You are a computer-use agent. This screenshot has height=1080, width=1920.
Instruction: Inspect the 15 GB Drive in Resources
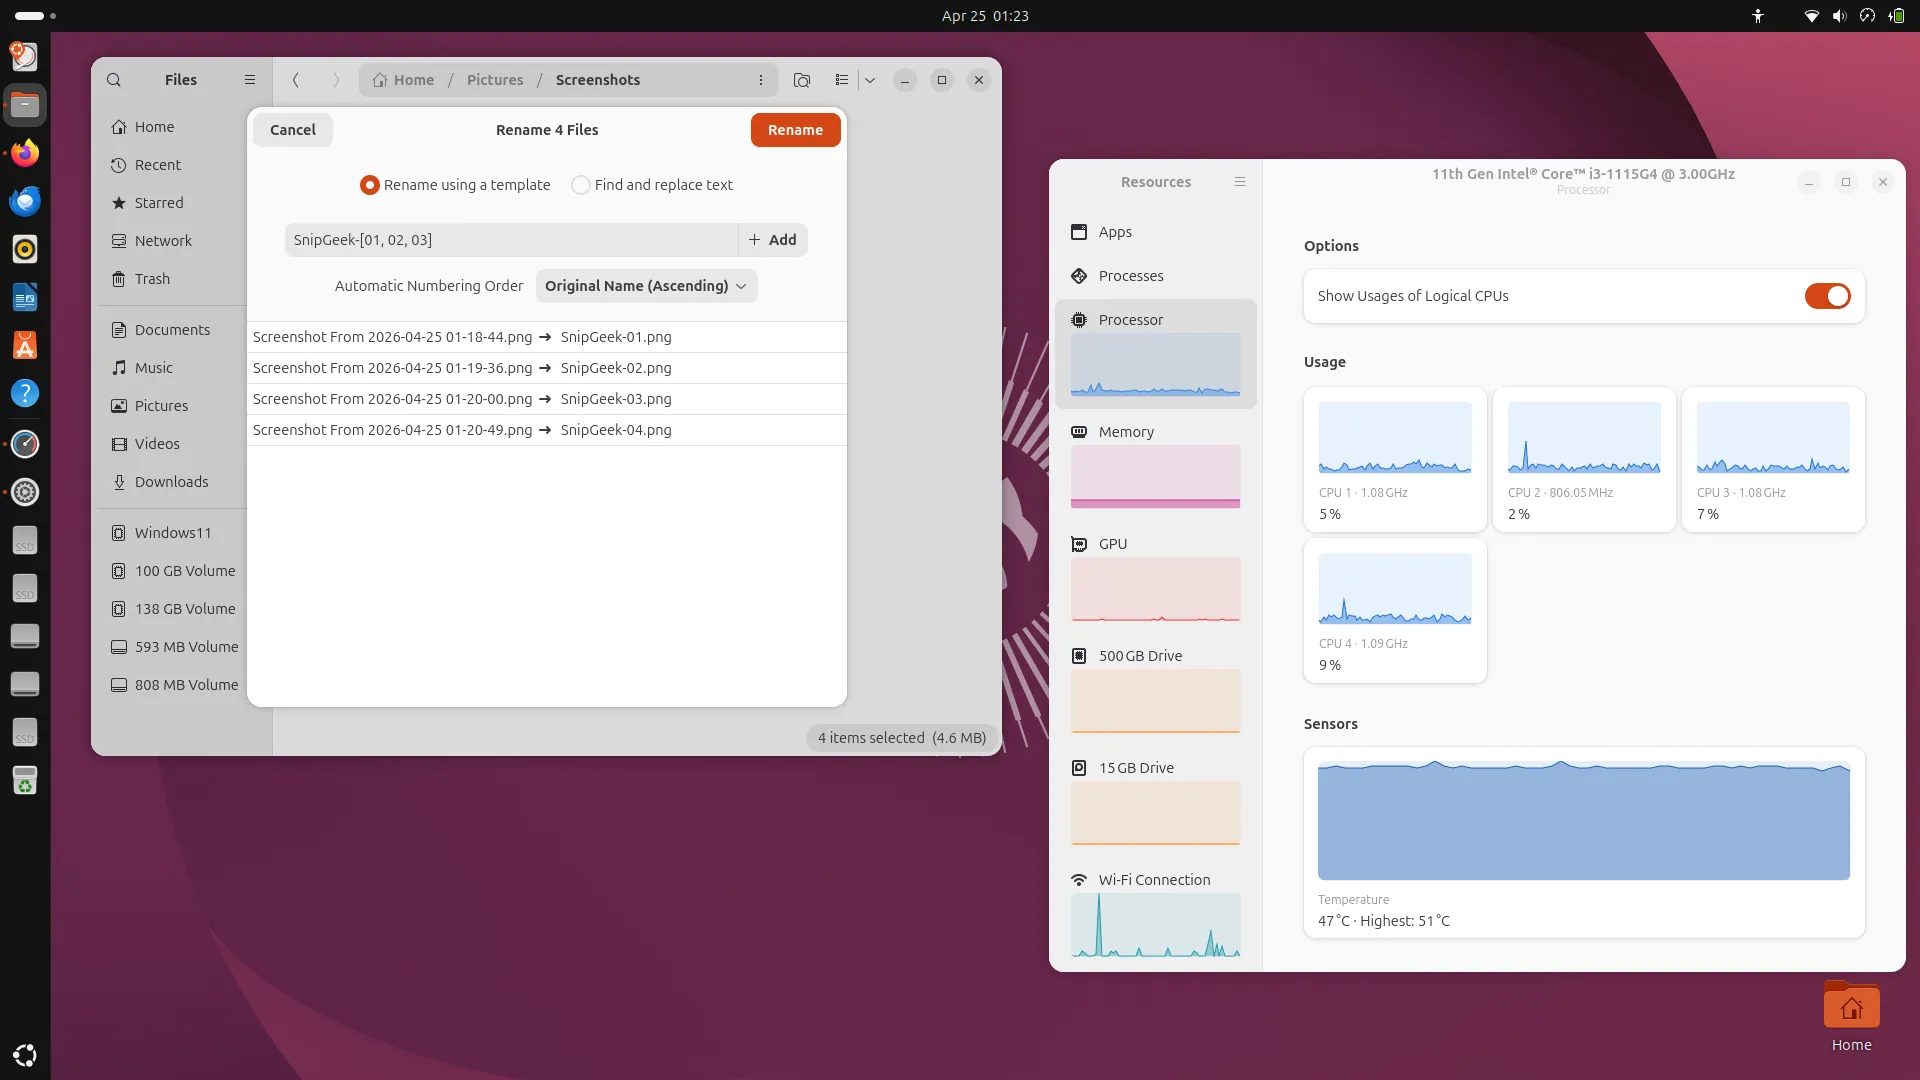coord(1135,767)
